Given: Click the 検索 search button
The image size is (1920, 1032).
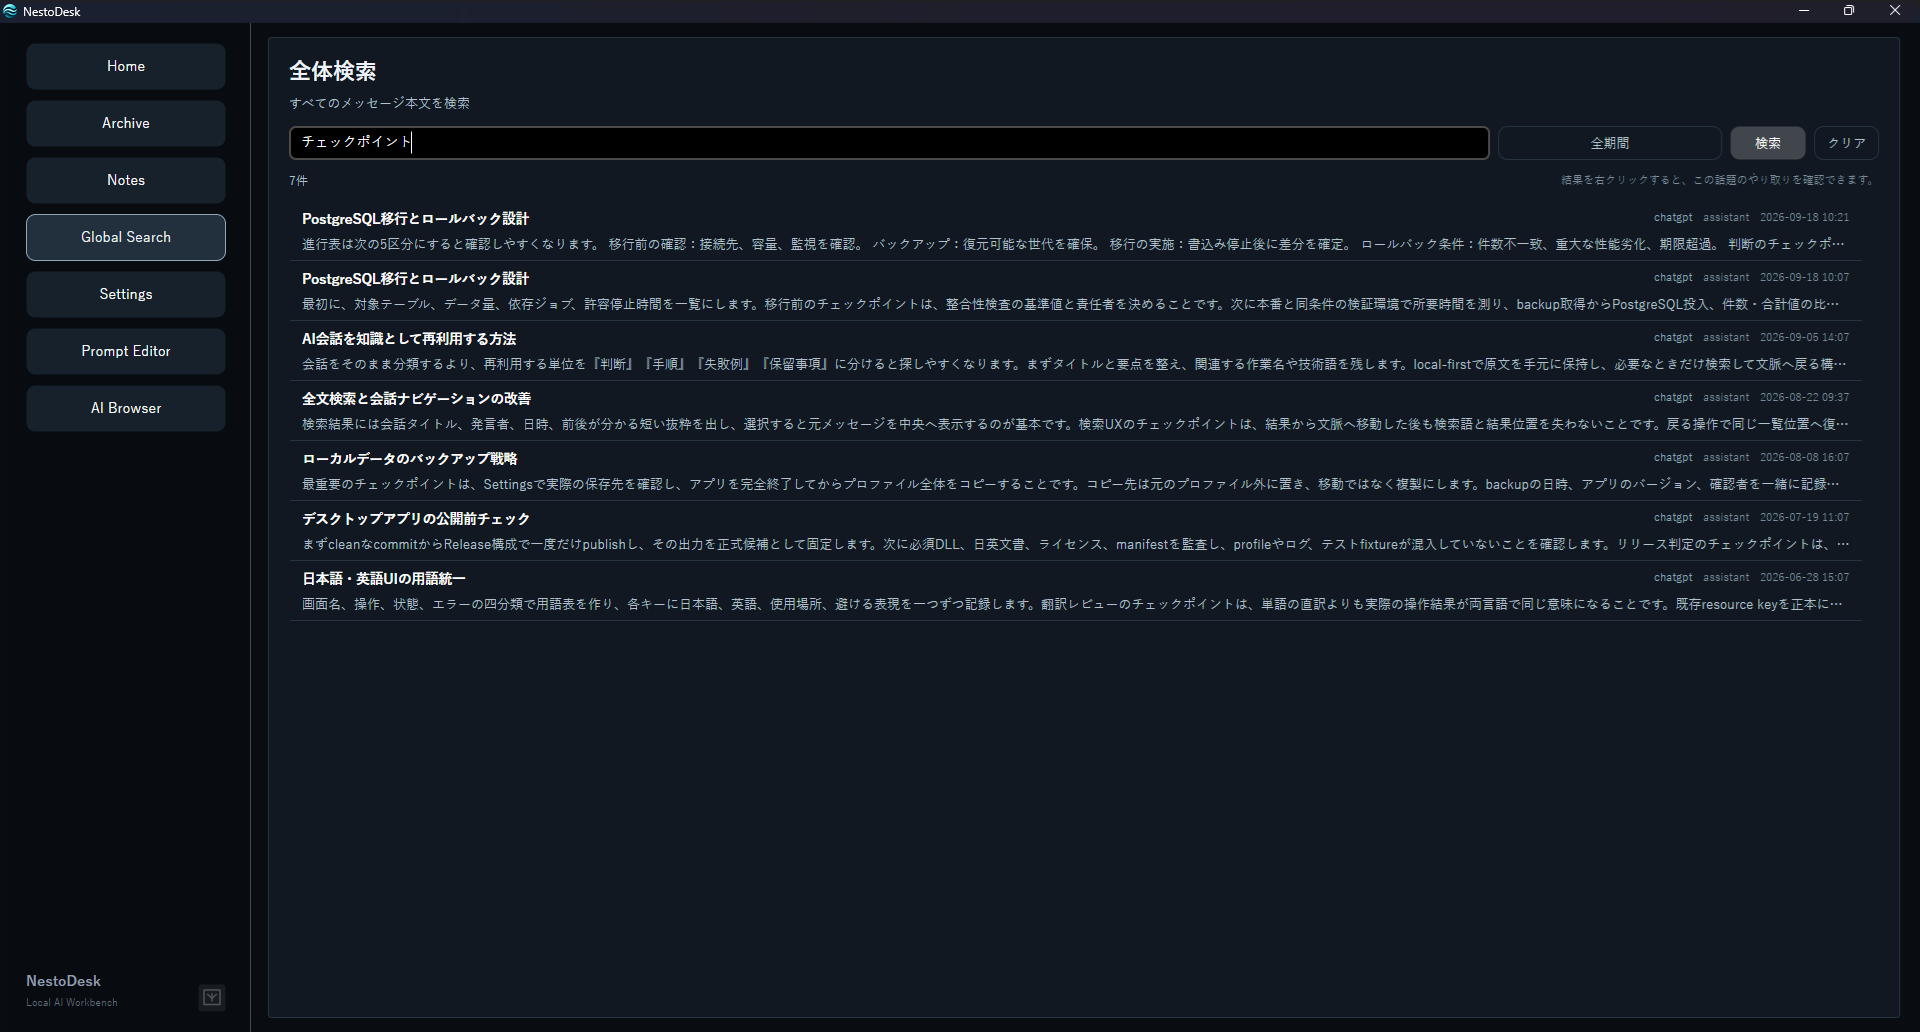Looking at the screenshot, I should pos(1767,143).
